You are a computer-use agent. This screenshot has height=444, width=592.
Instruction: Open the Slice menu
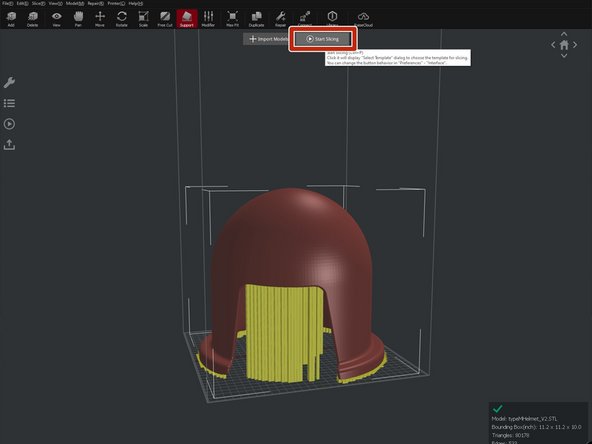coord(39,3)
